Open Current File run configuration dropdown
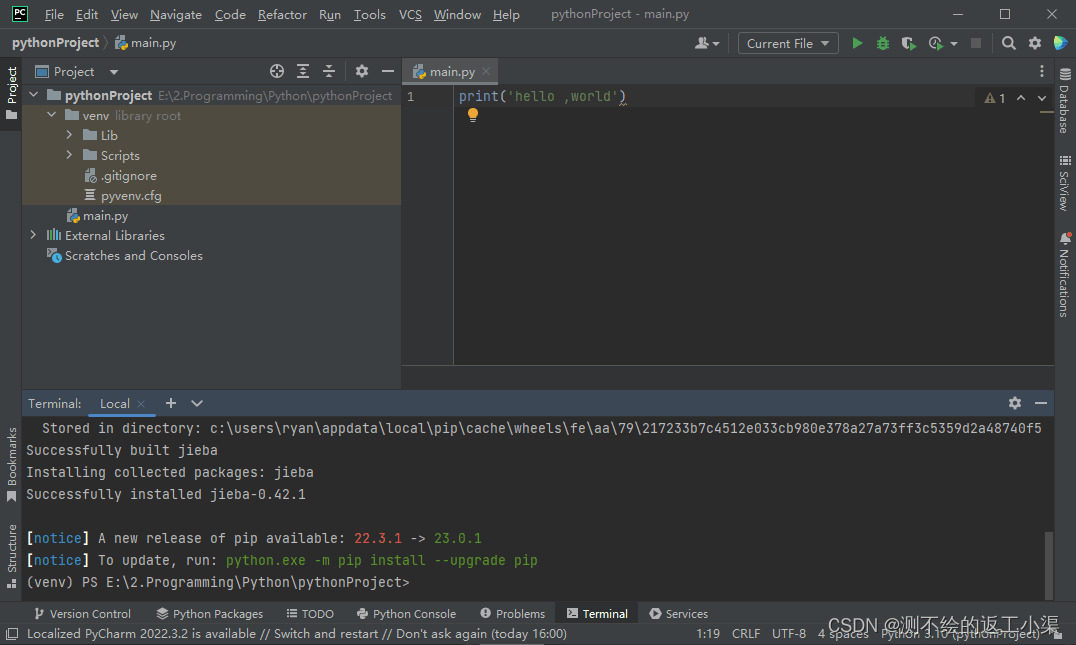The height and width of the screenshot is (645, 1076). point(788,43)
